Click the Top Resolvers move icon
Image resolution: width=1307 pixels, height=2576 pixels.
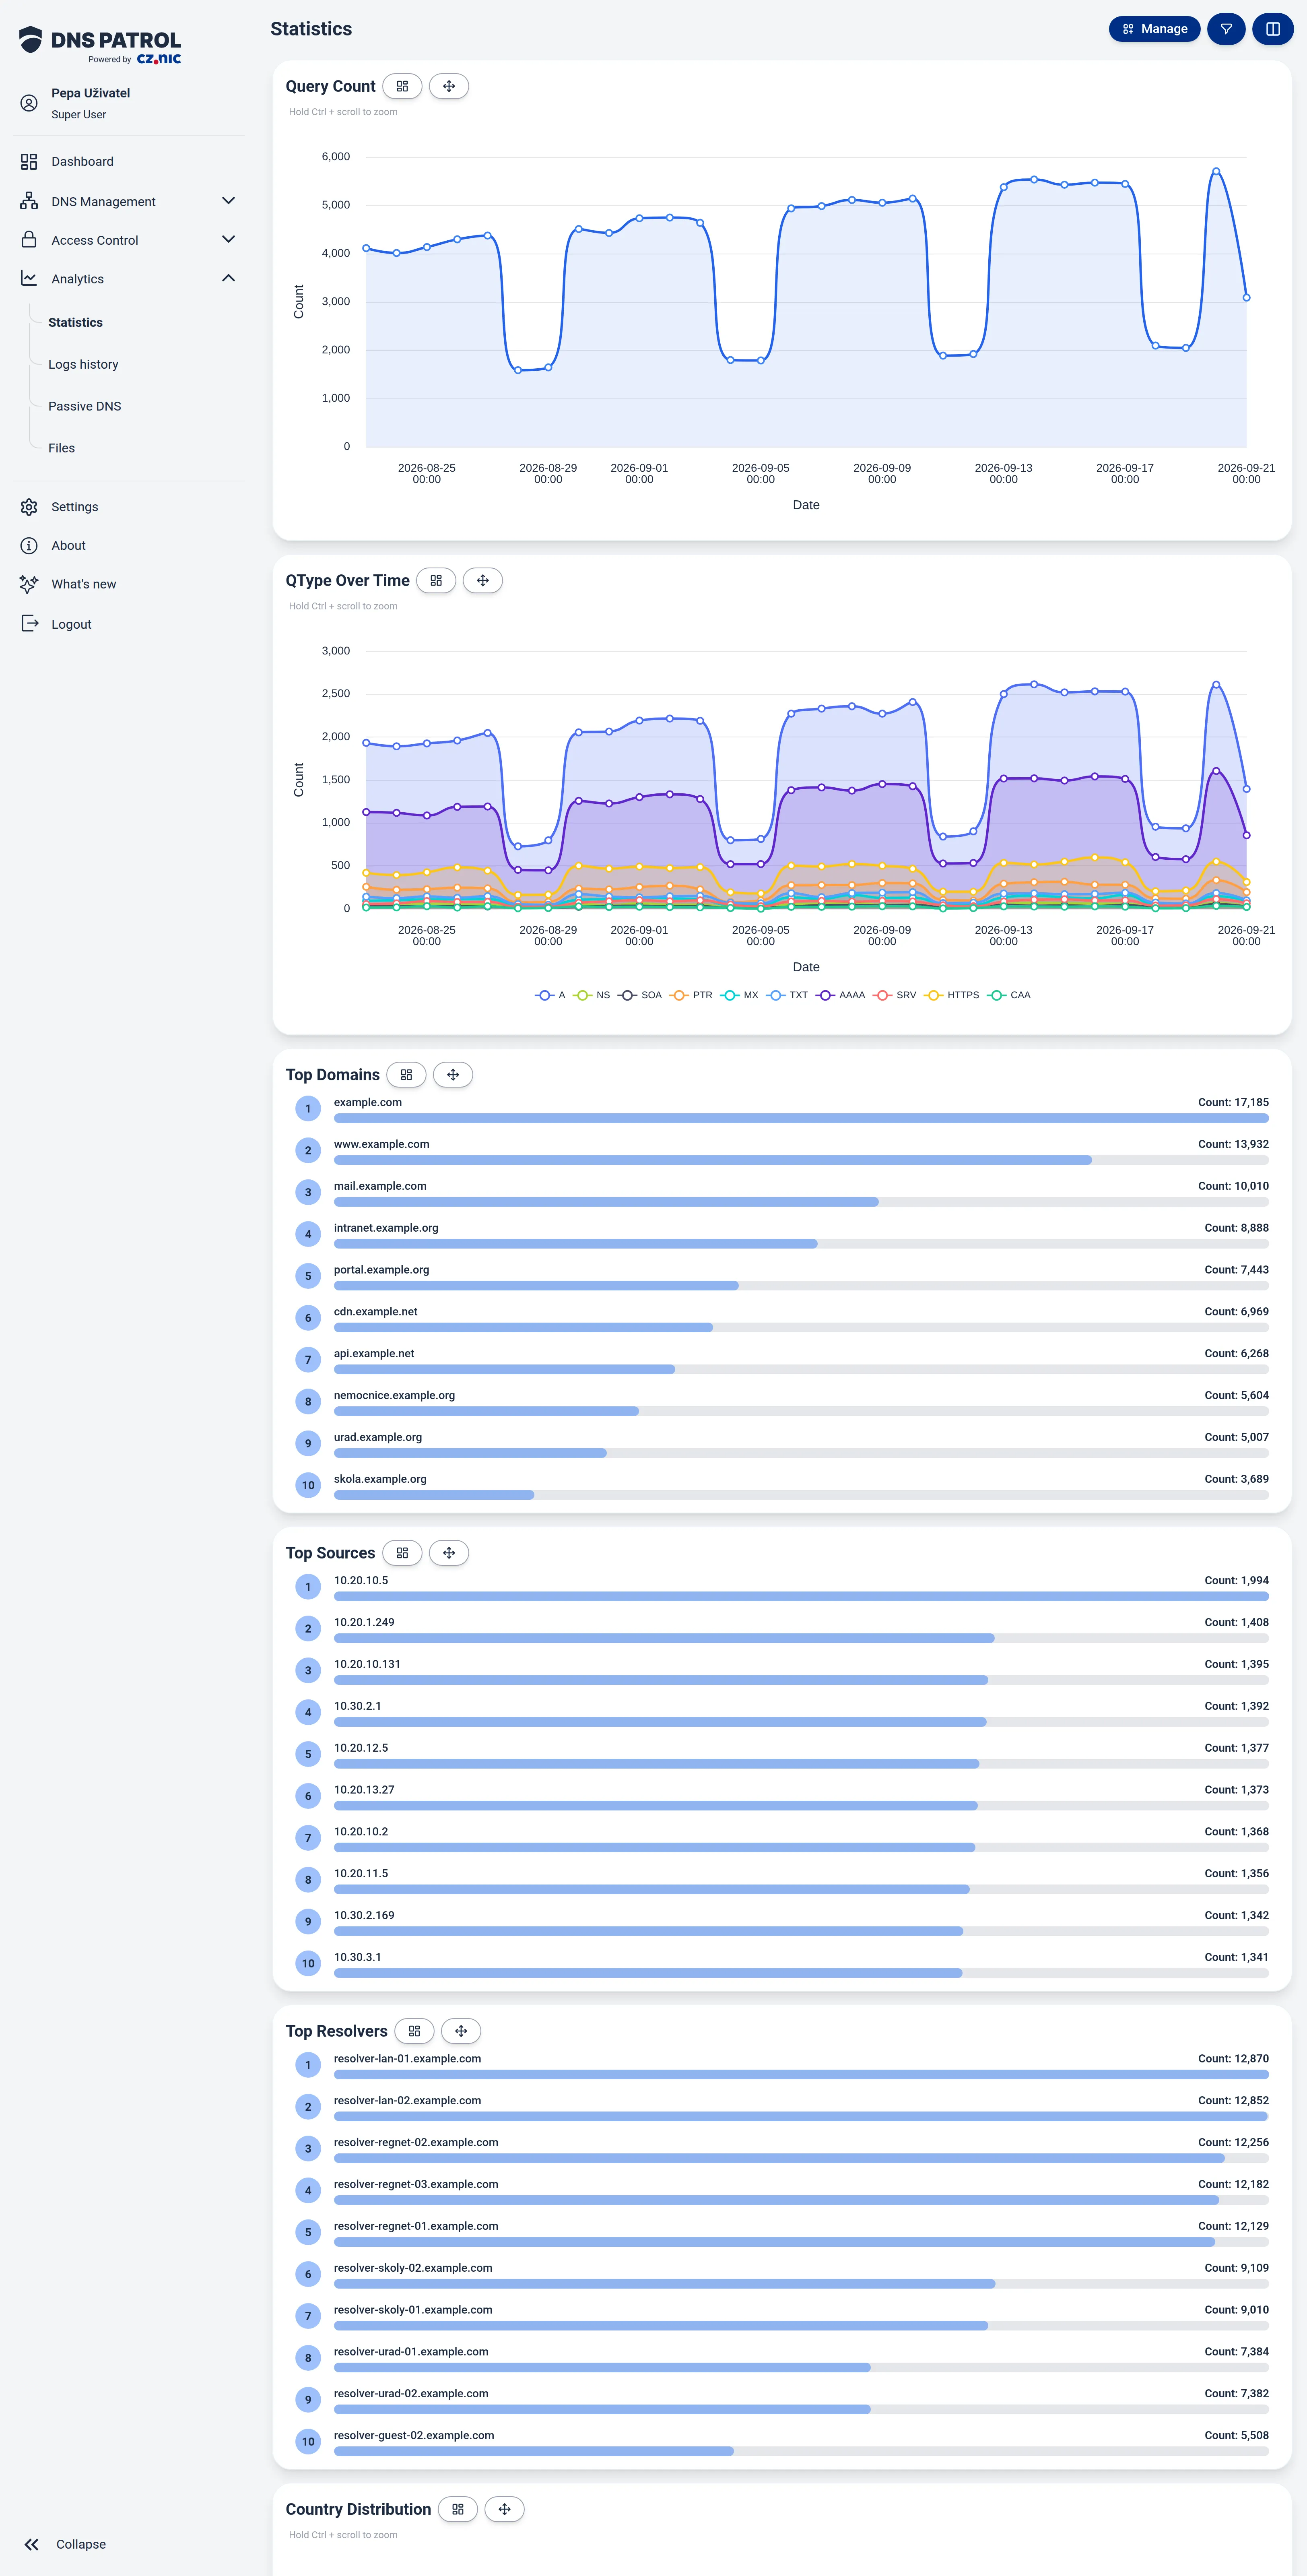tap(461, 2031)
